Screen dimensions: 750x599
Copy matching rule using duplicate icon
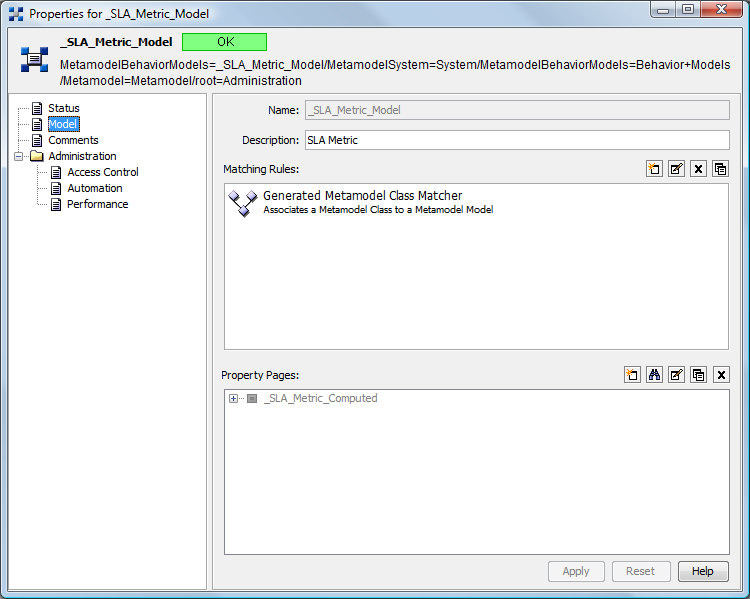click(x=720, y=169)
